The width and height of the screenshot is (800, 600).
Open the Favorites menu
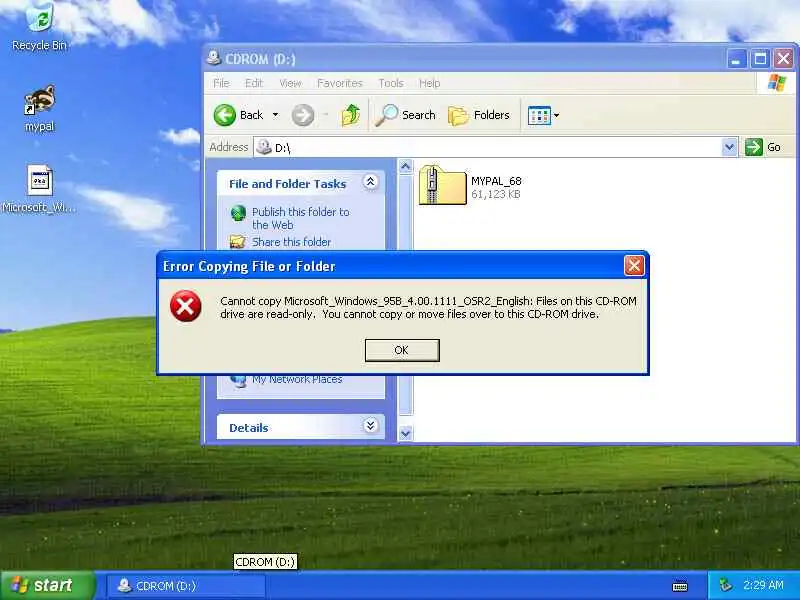pyautogui.click(x=340, y=83)
